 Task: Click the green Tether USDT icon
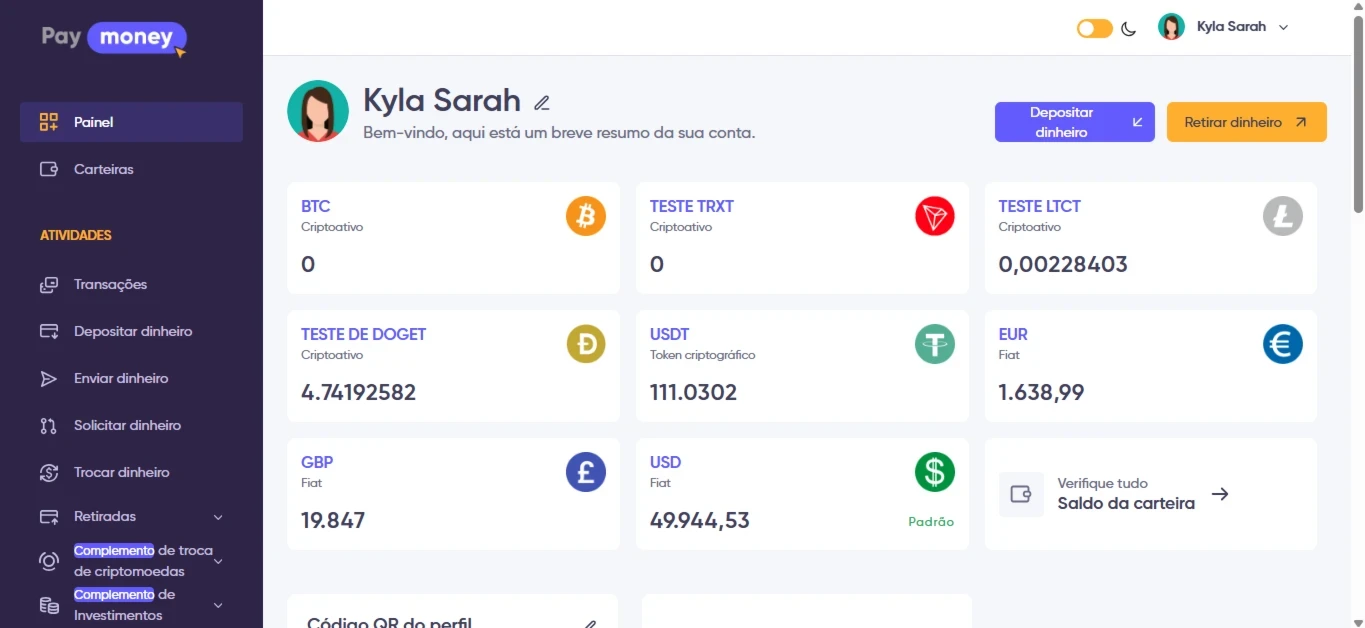(934, 344)
